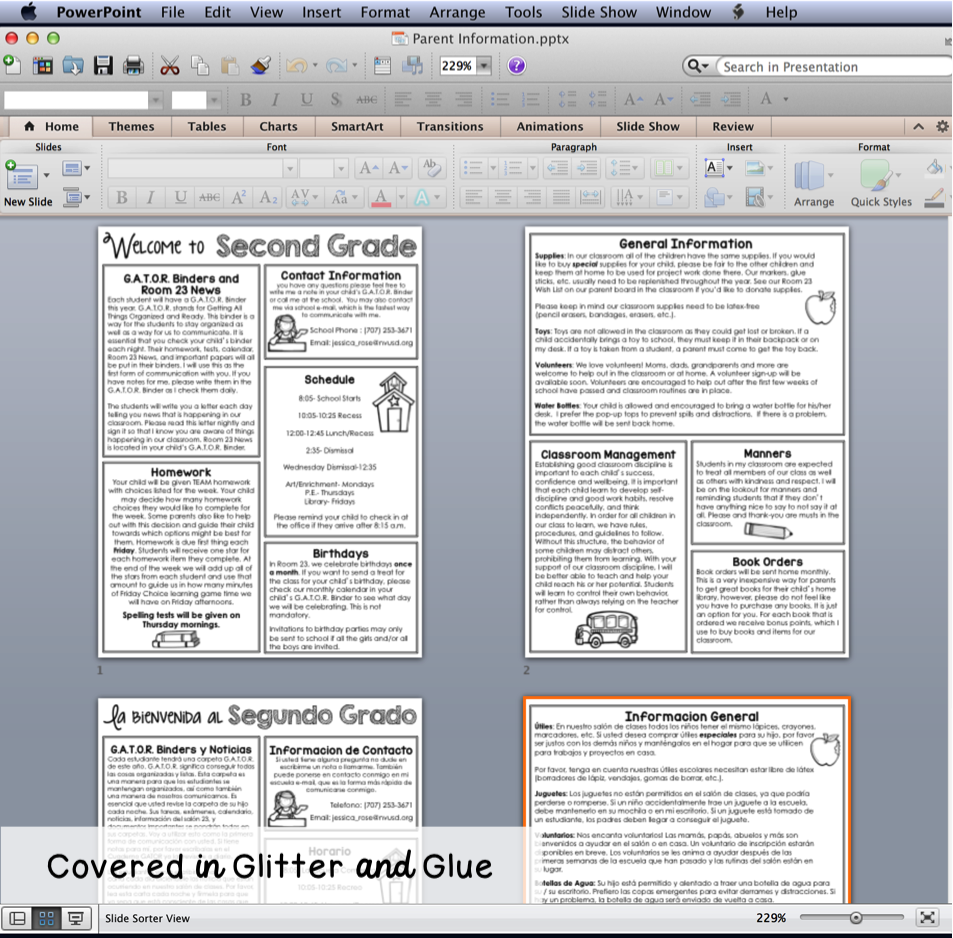Toggle center text alignment in ribbon
The width and height of the screenshot is (953, 938).
click(503, 197)
